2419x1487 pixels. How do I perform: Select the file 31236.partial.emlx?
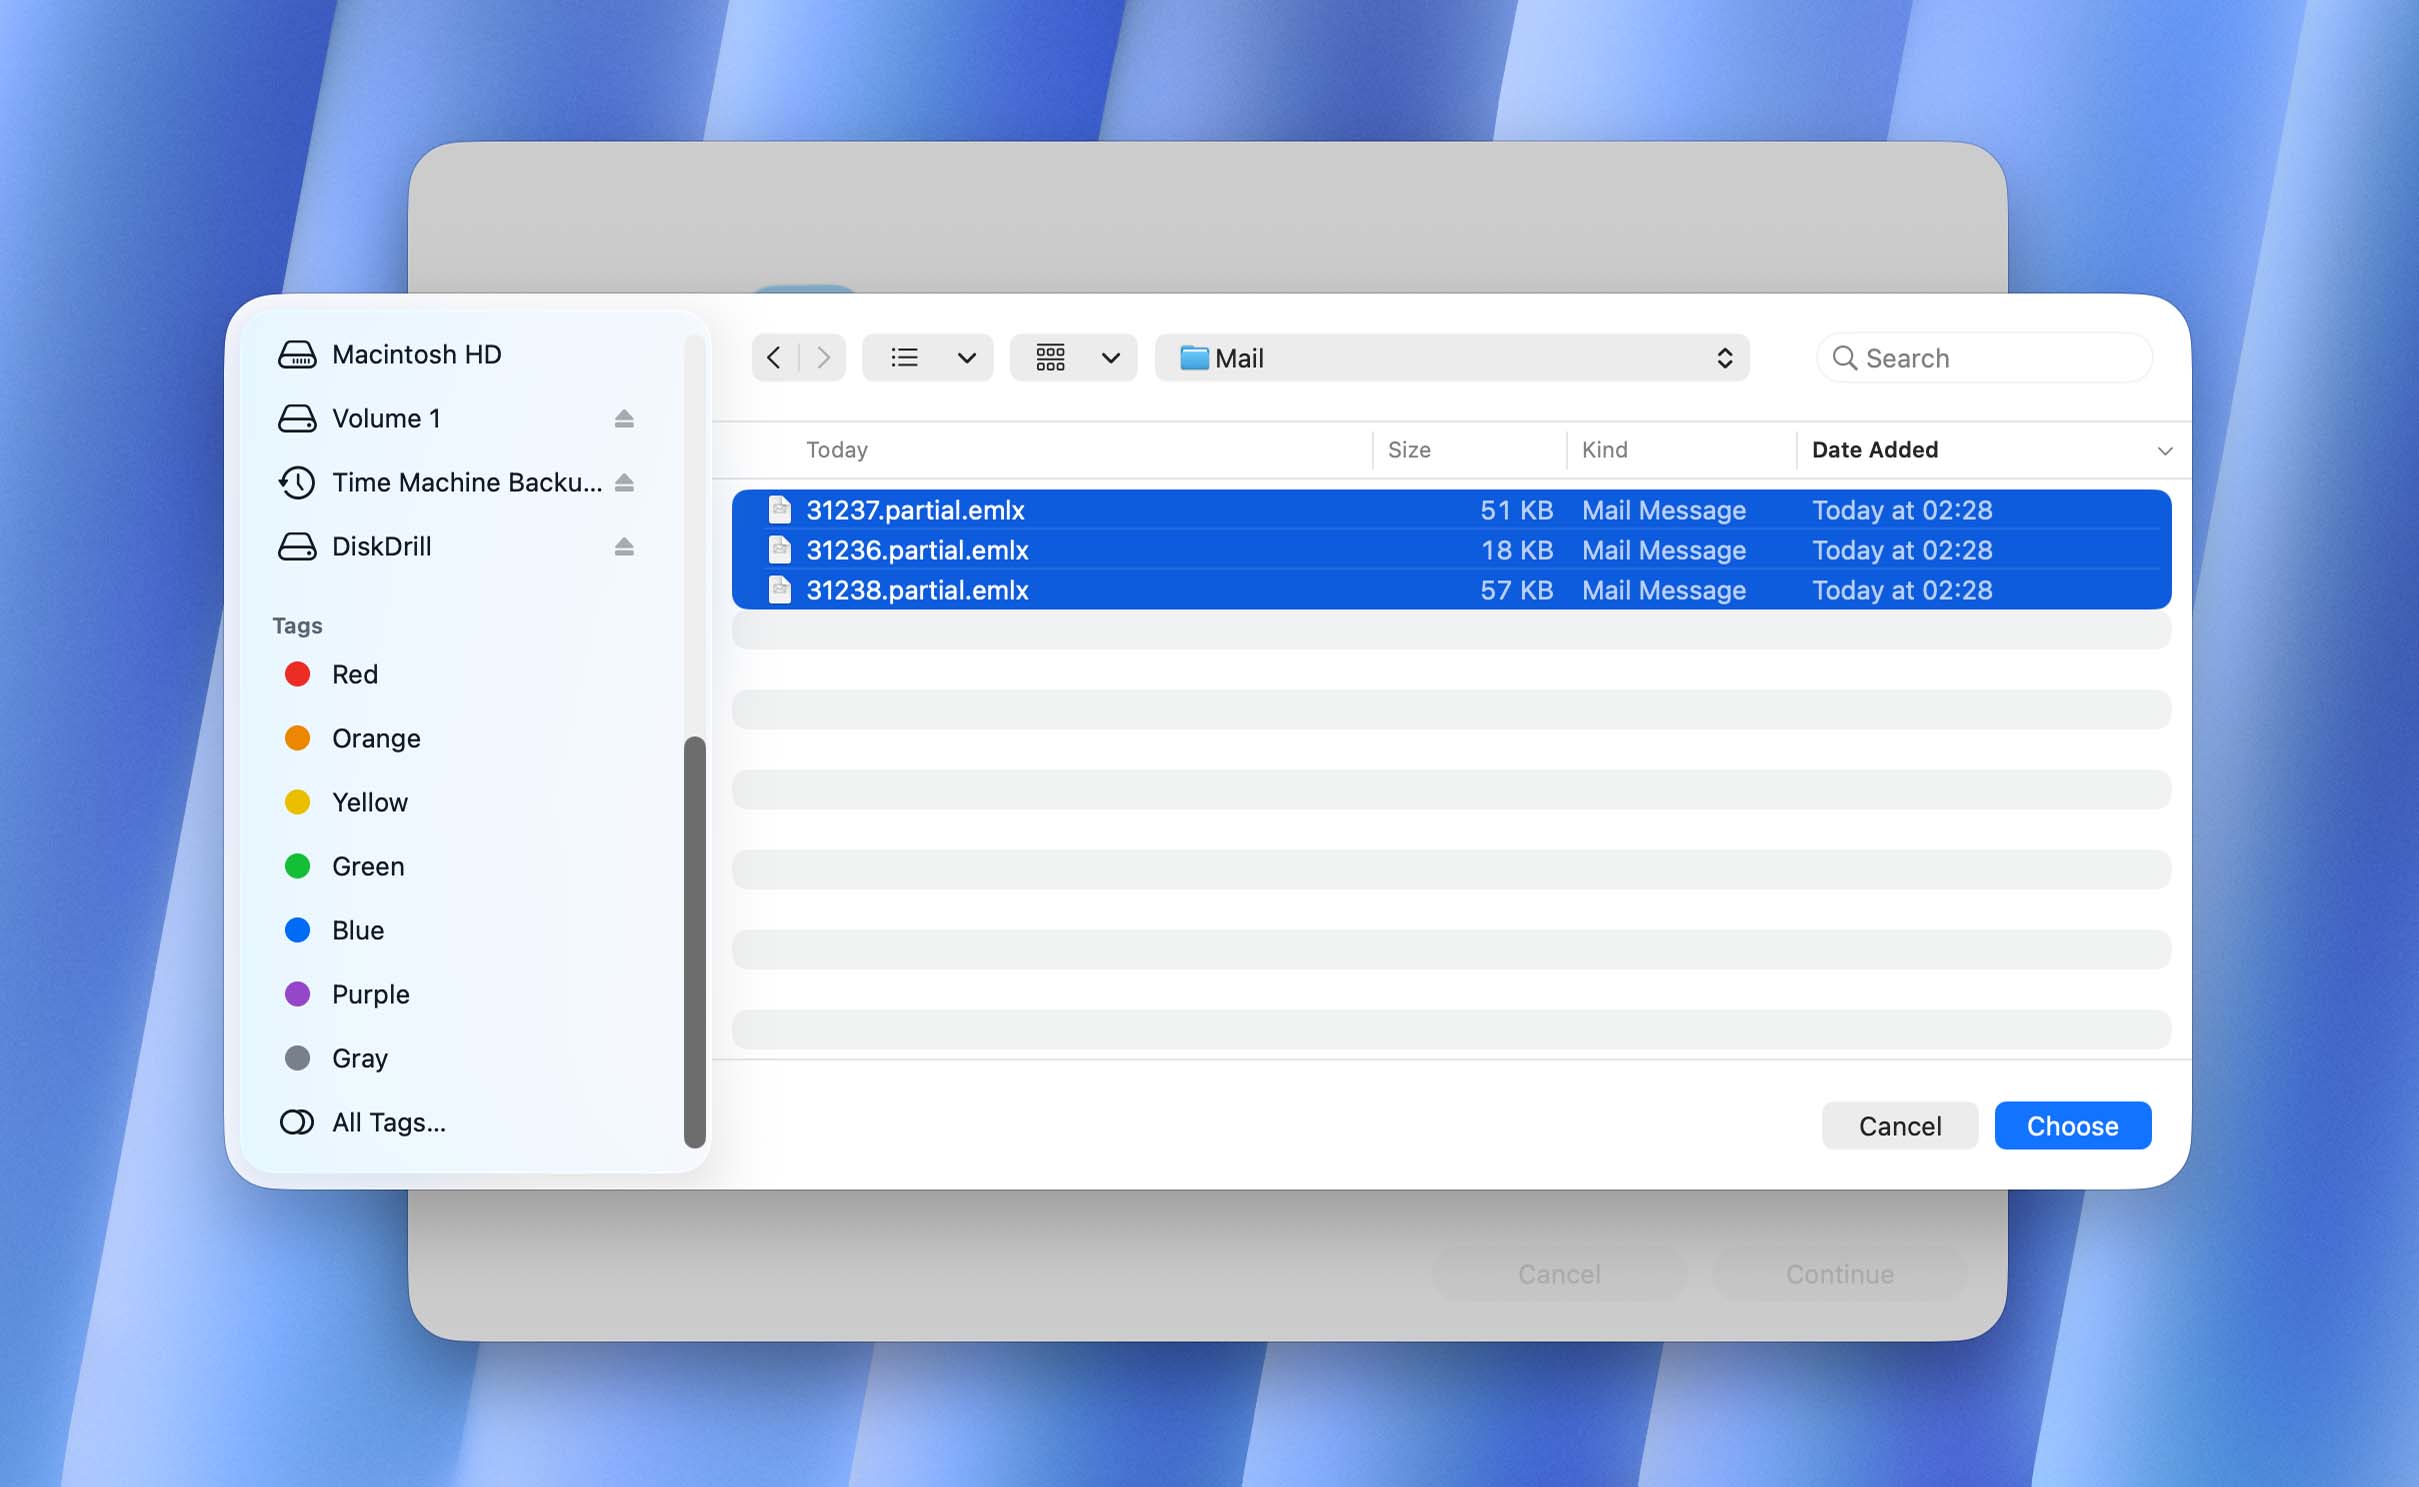[916, 550]
